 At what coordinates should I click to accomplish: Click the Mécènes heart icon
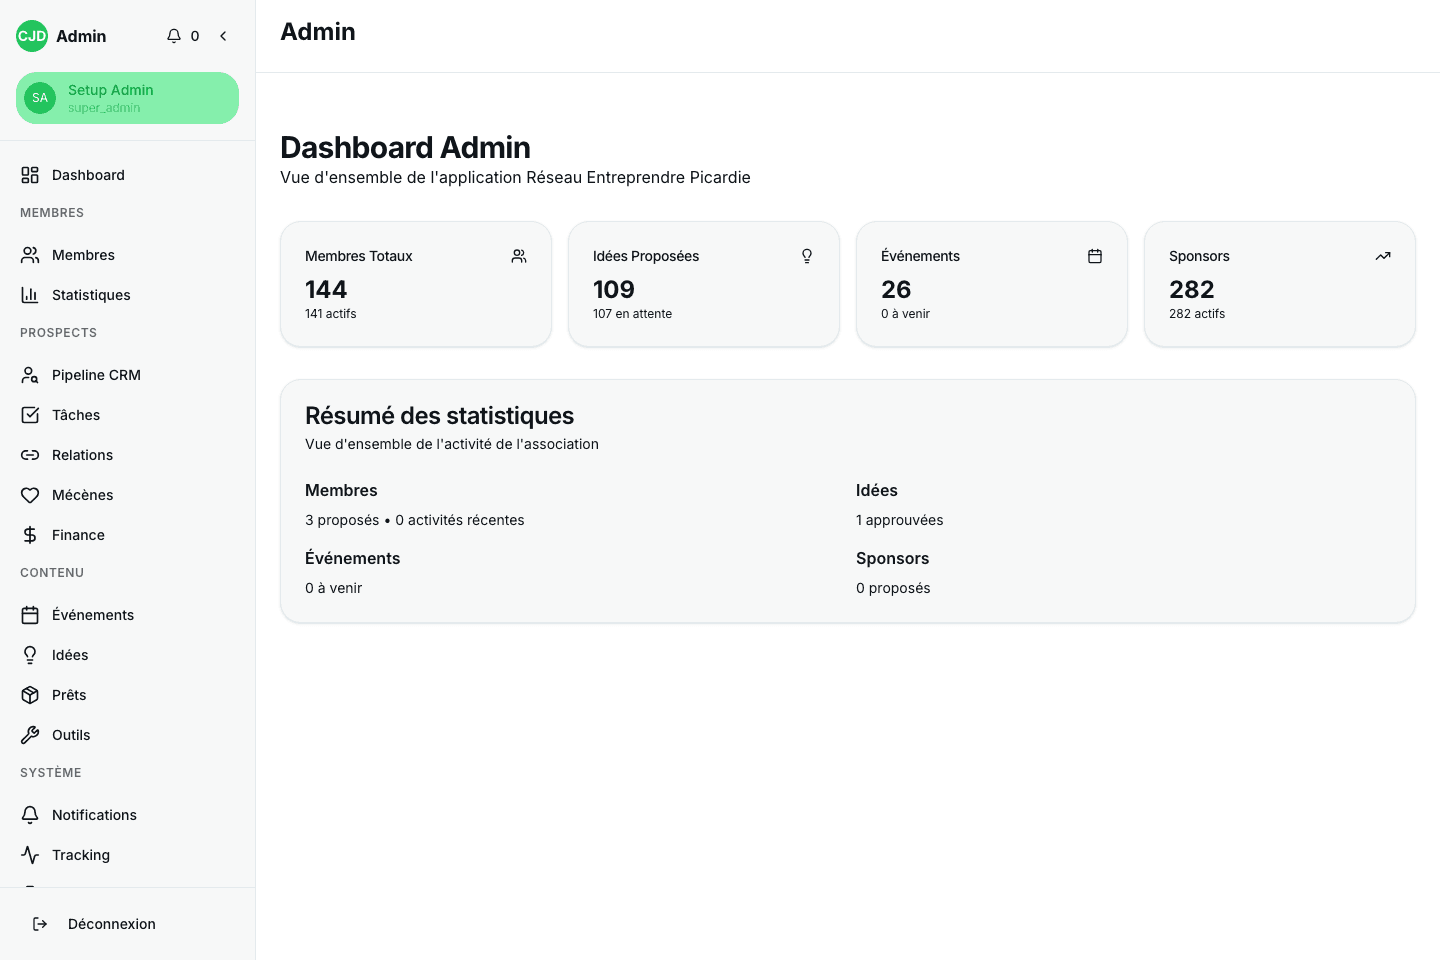coord(30,495)
